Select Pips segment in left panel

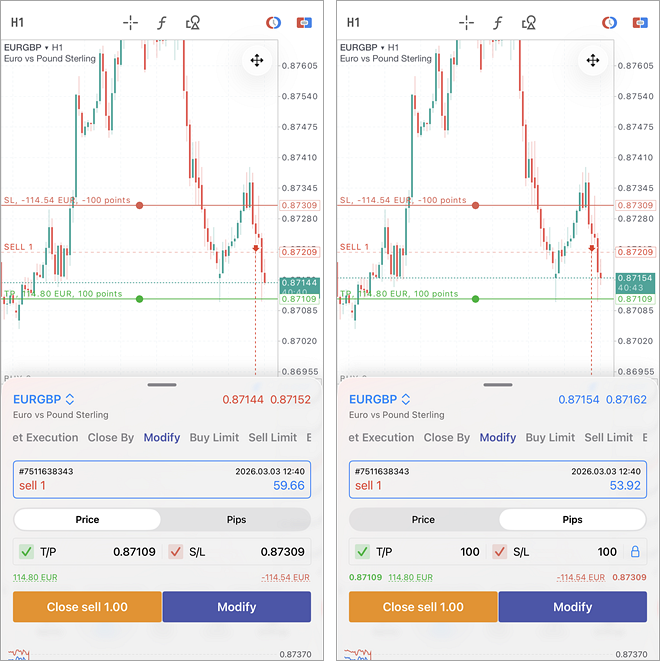(236, 519)
